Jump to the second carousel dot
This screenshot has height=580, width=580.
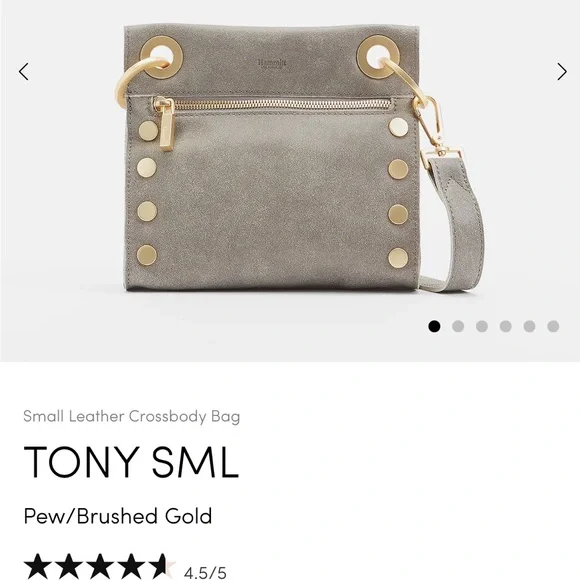[458, 326]
